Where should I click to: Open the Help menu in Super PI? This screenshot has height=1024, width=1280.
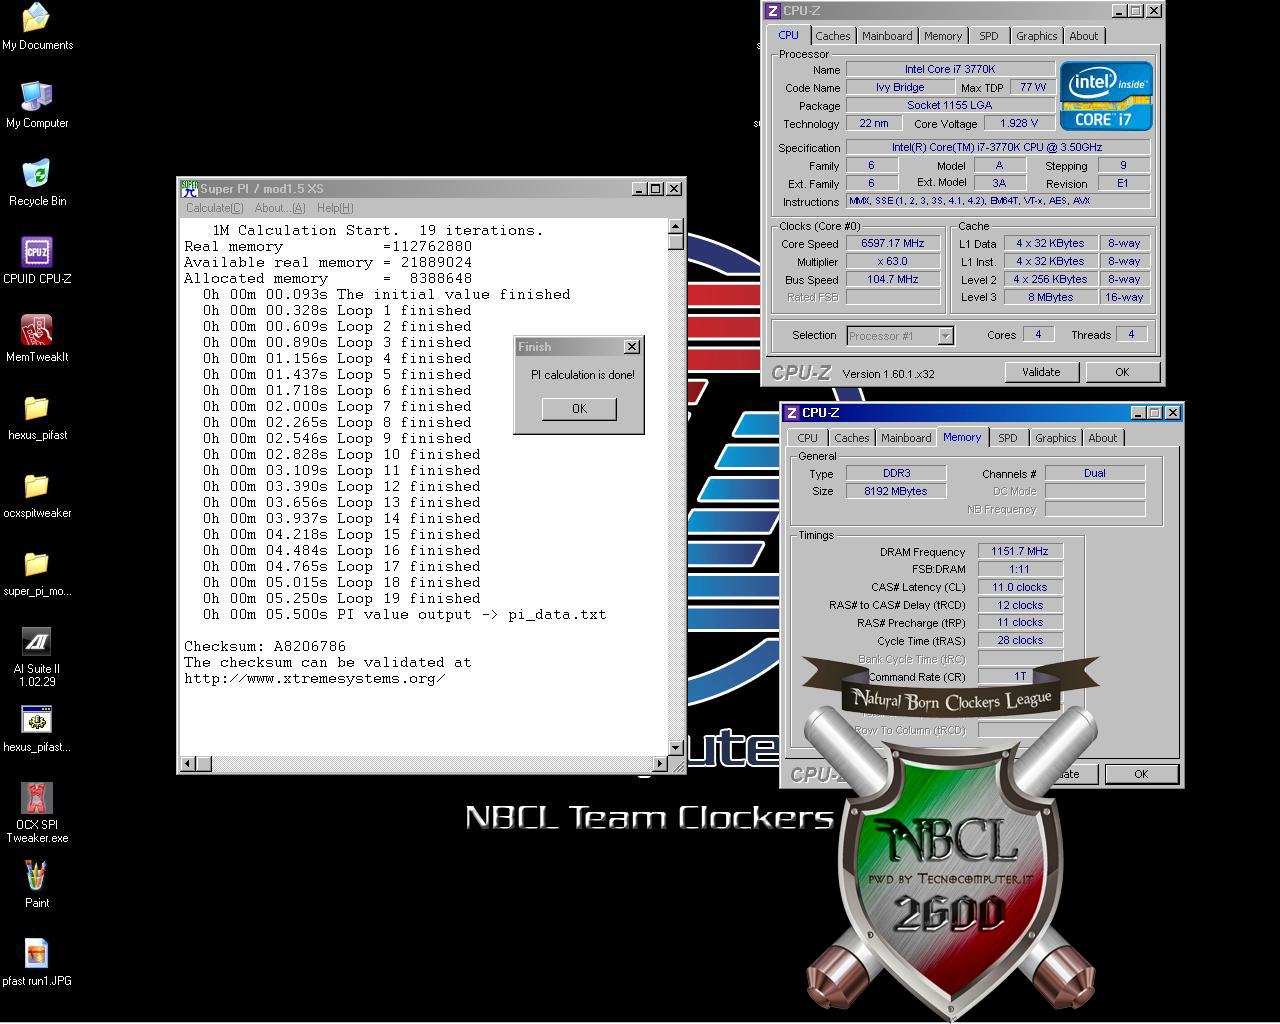[x=335, y=208]
